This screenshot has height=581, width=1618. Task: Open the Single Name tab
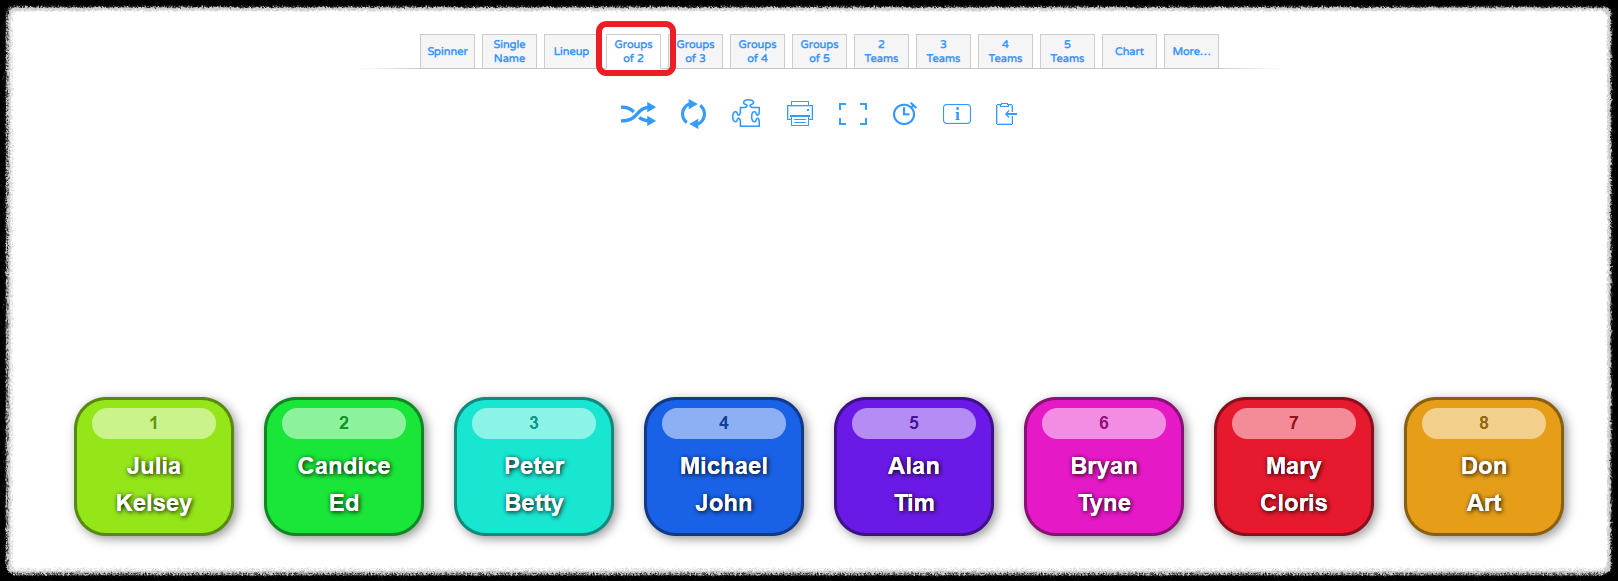pos(509,51)
